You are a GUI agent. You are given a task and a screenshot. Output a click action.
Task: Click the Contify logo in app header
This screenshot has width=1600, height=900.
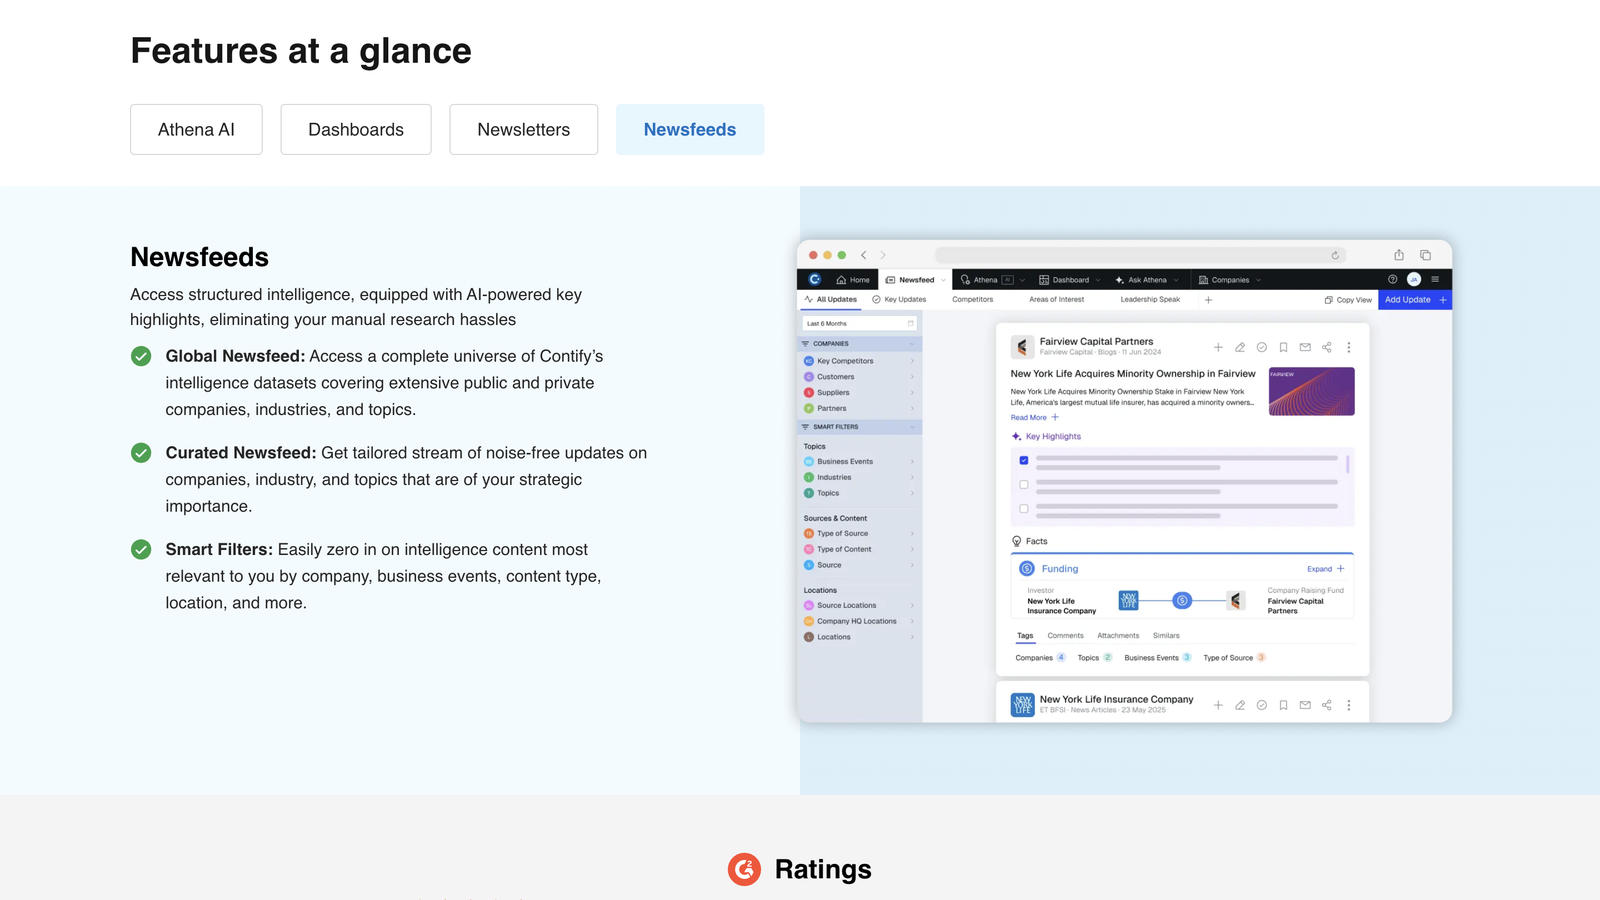[814, 279]
